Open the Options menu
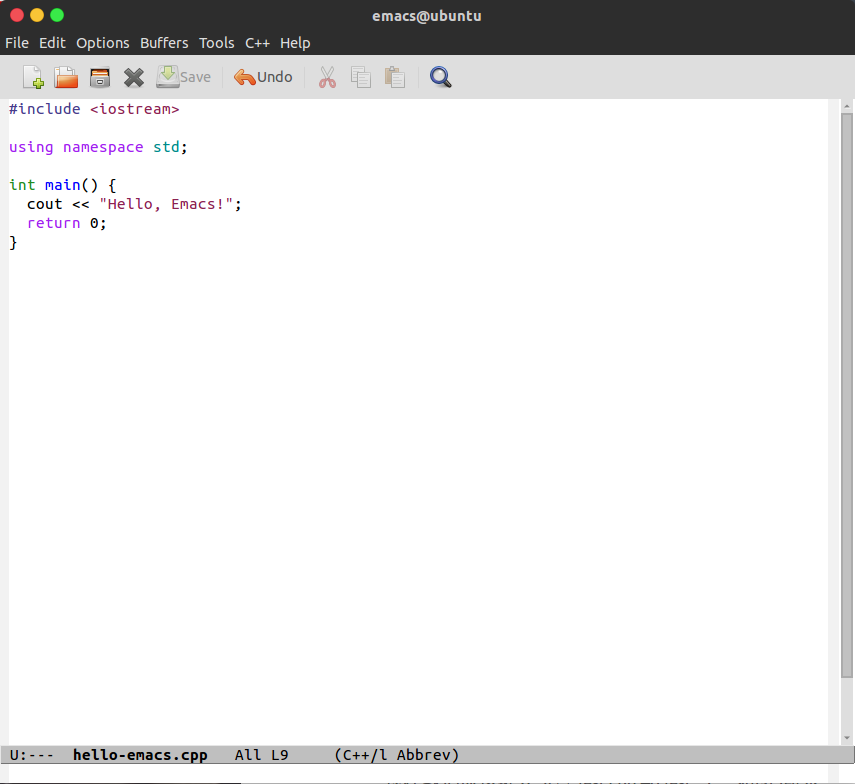Screen dimensions: 855x784 [103, 43]
